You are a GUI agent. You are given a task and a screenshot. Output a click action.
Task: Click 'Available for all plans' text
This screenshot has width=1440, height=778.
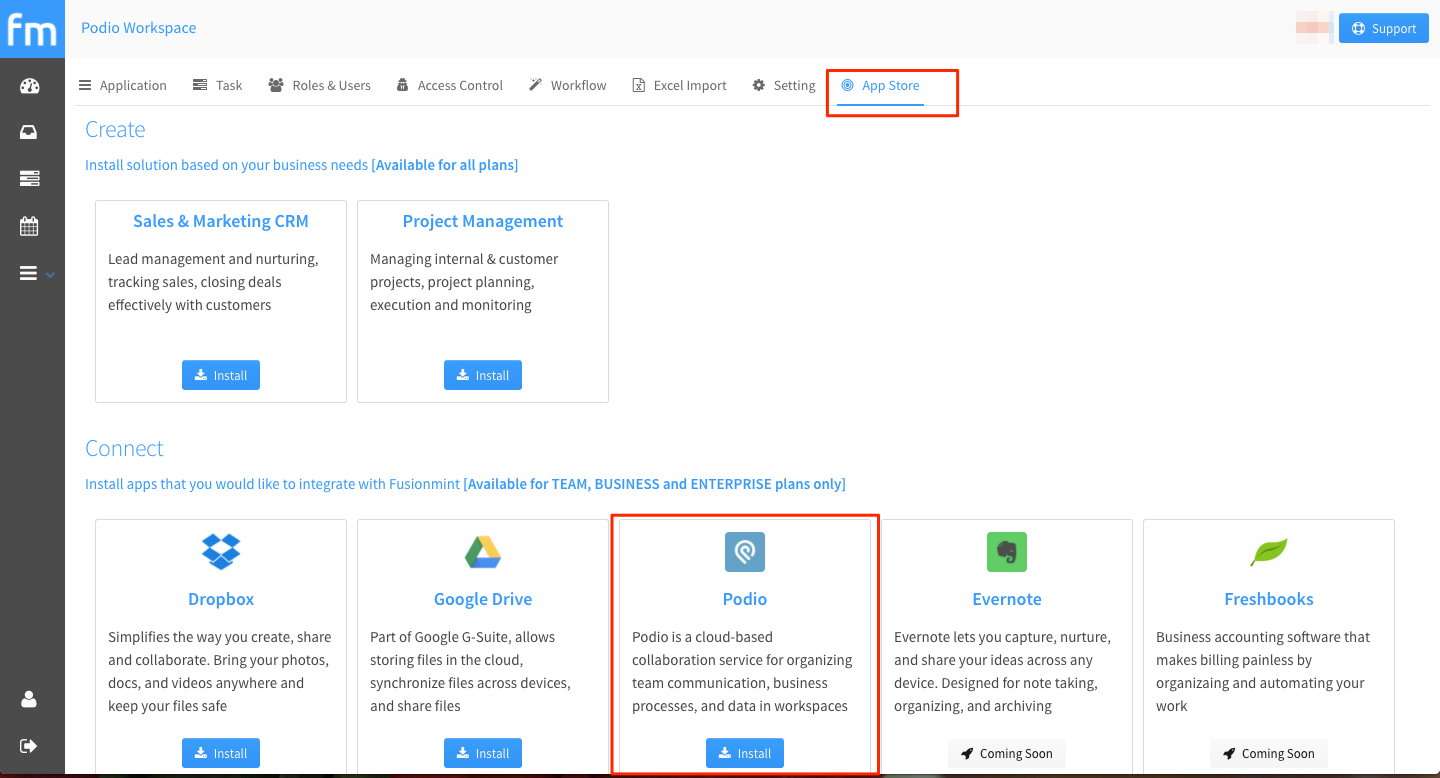(445, 165)
